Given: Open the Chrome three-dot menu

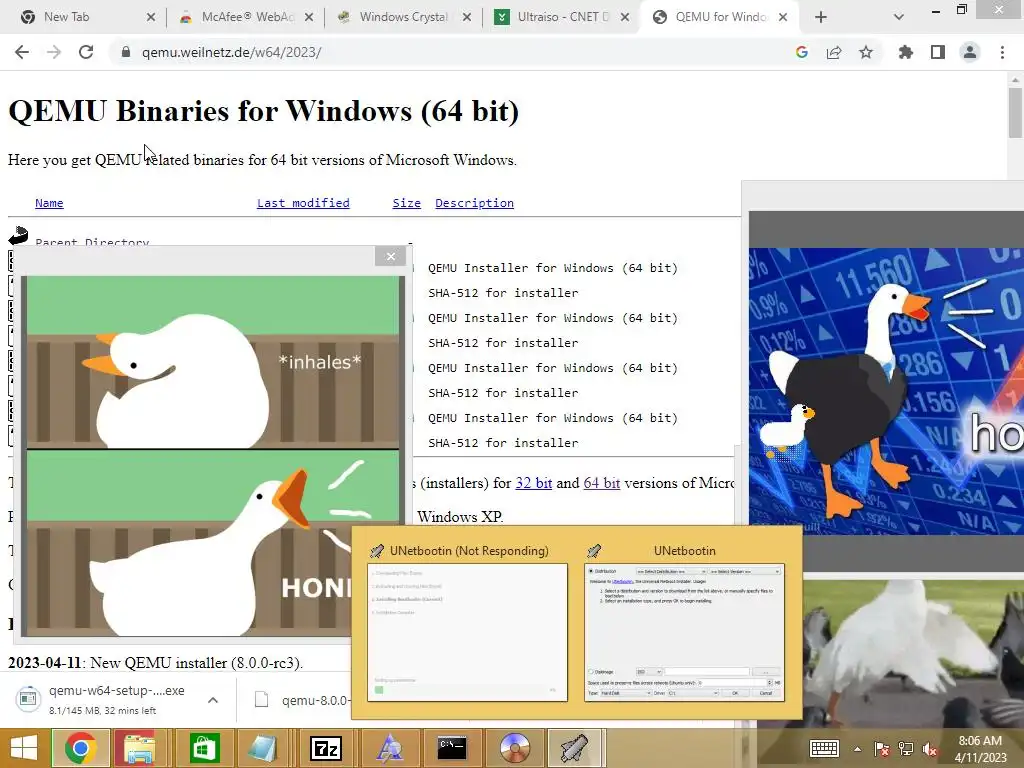Looking at the screenshot, I should point(1002,52).
